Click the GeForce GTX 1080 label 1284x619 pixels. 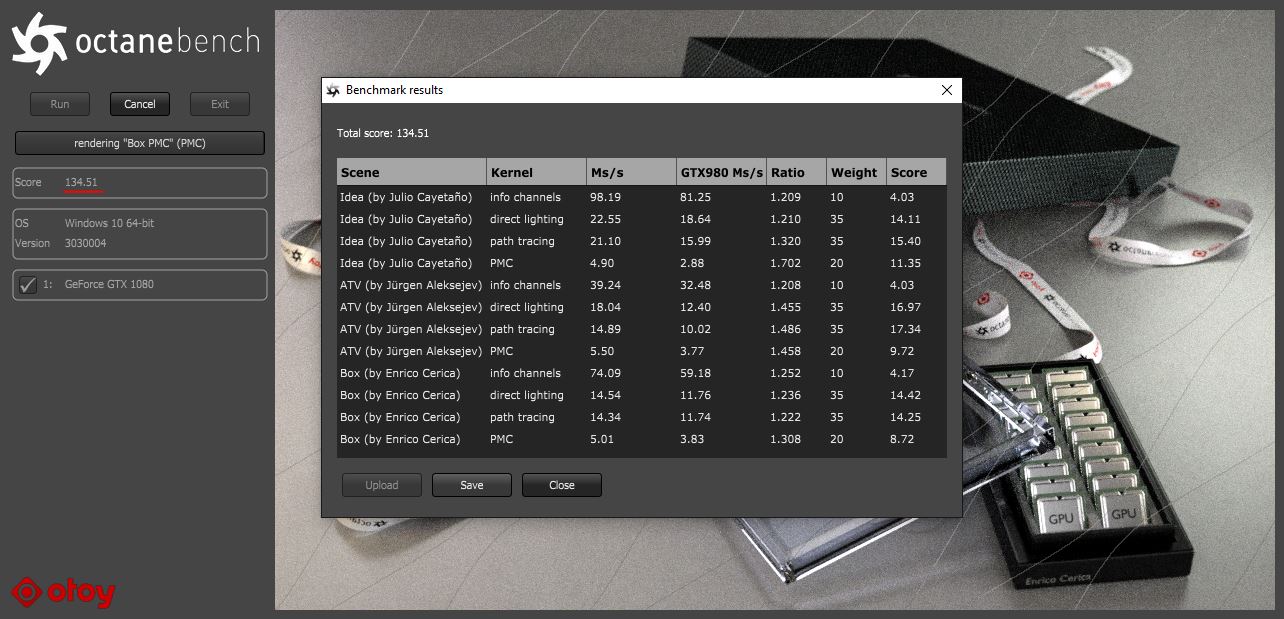pos(109,284)
